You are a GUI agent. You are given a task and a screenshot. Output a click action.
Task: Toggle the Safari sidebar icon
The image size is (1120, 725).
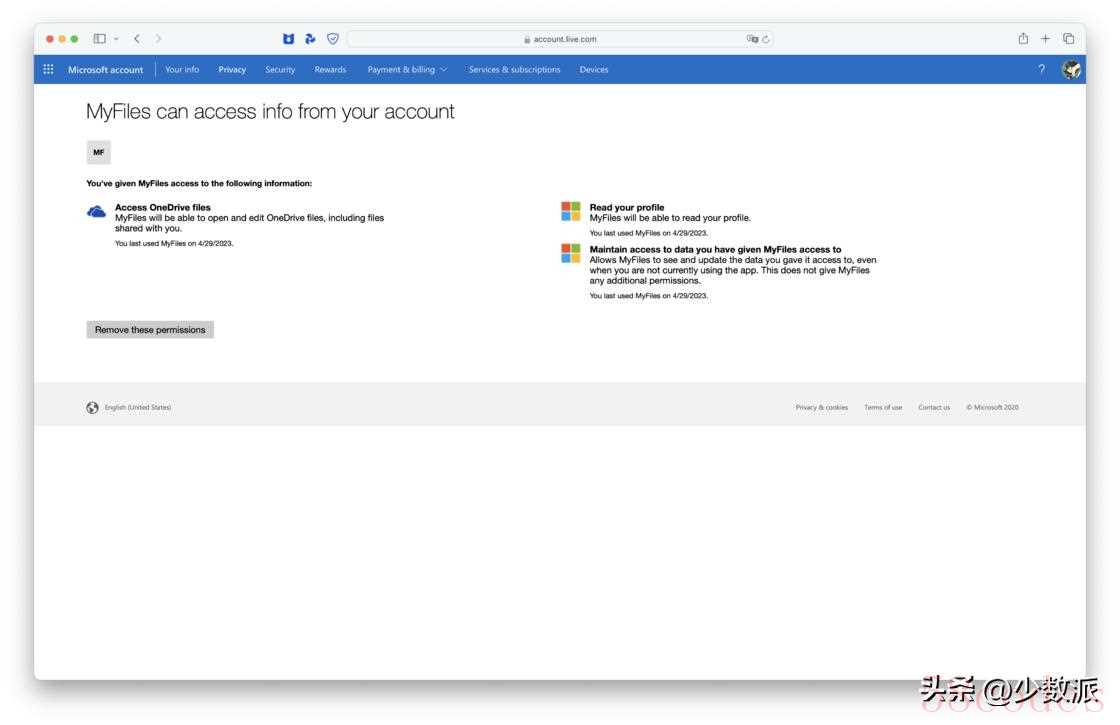click(x=99, y=39)
